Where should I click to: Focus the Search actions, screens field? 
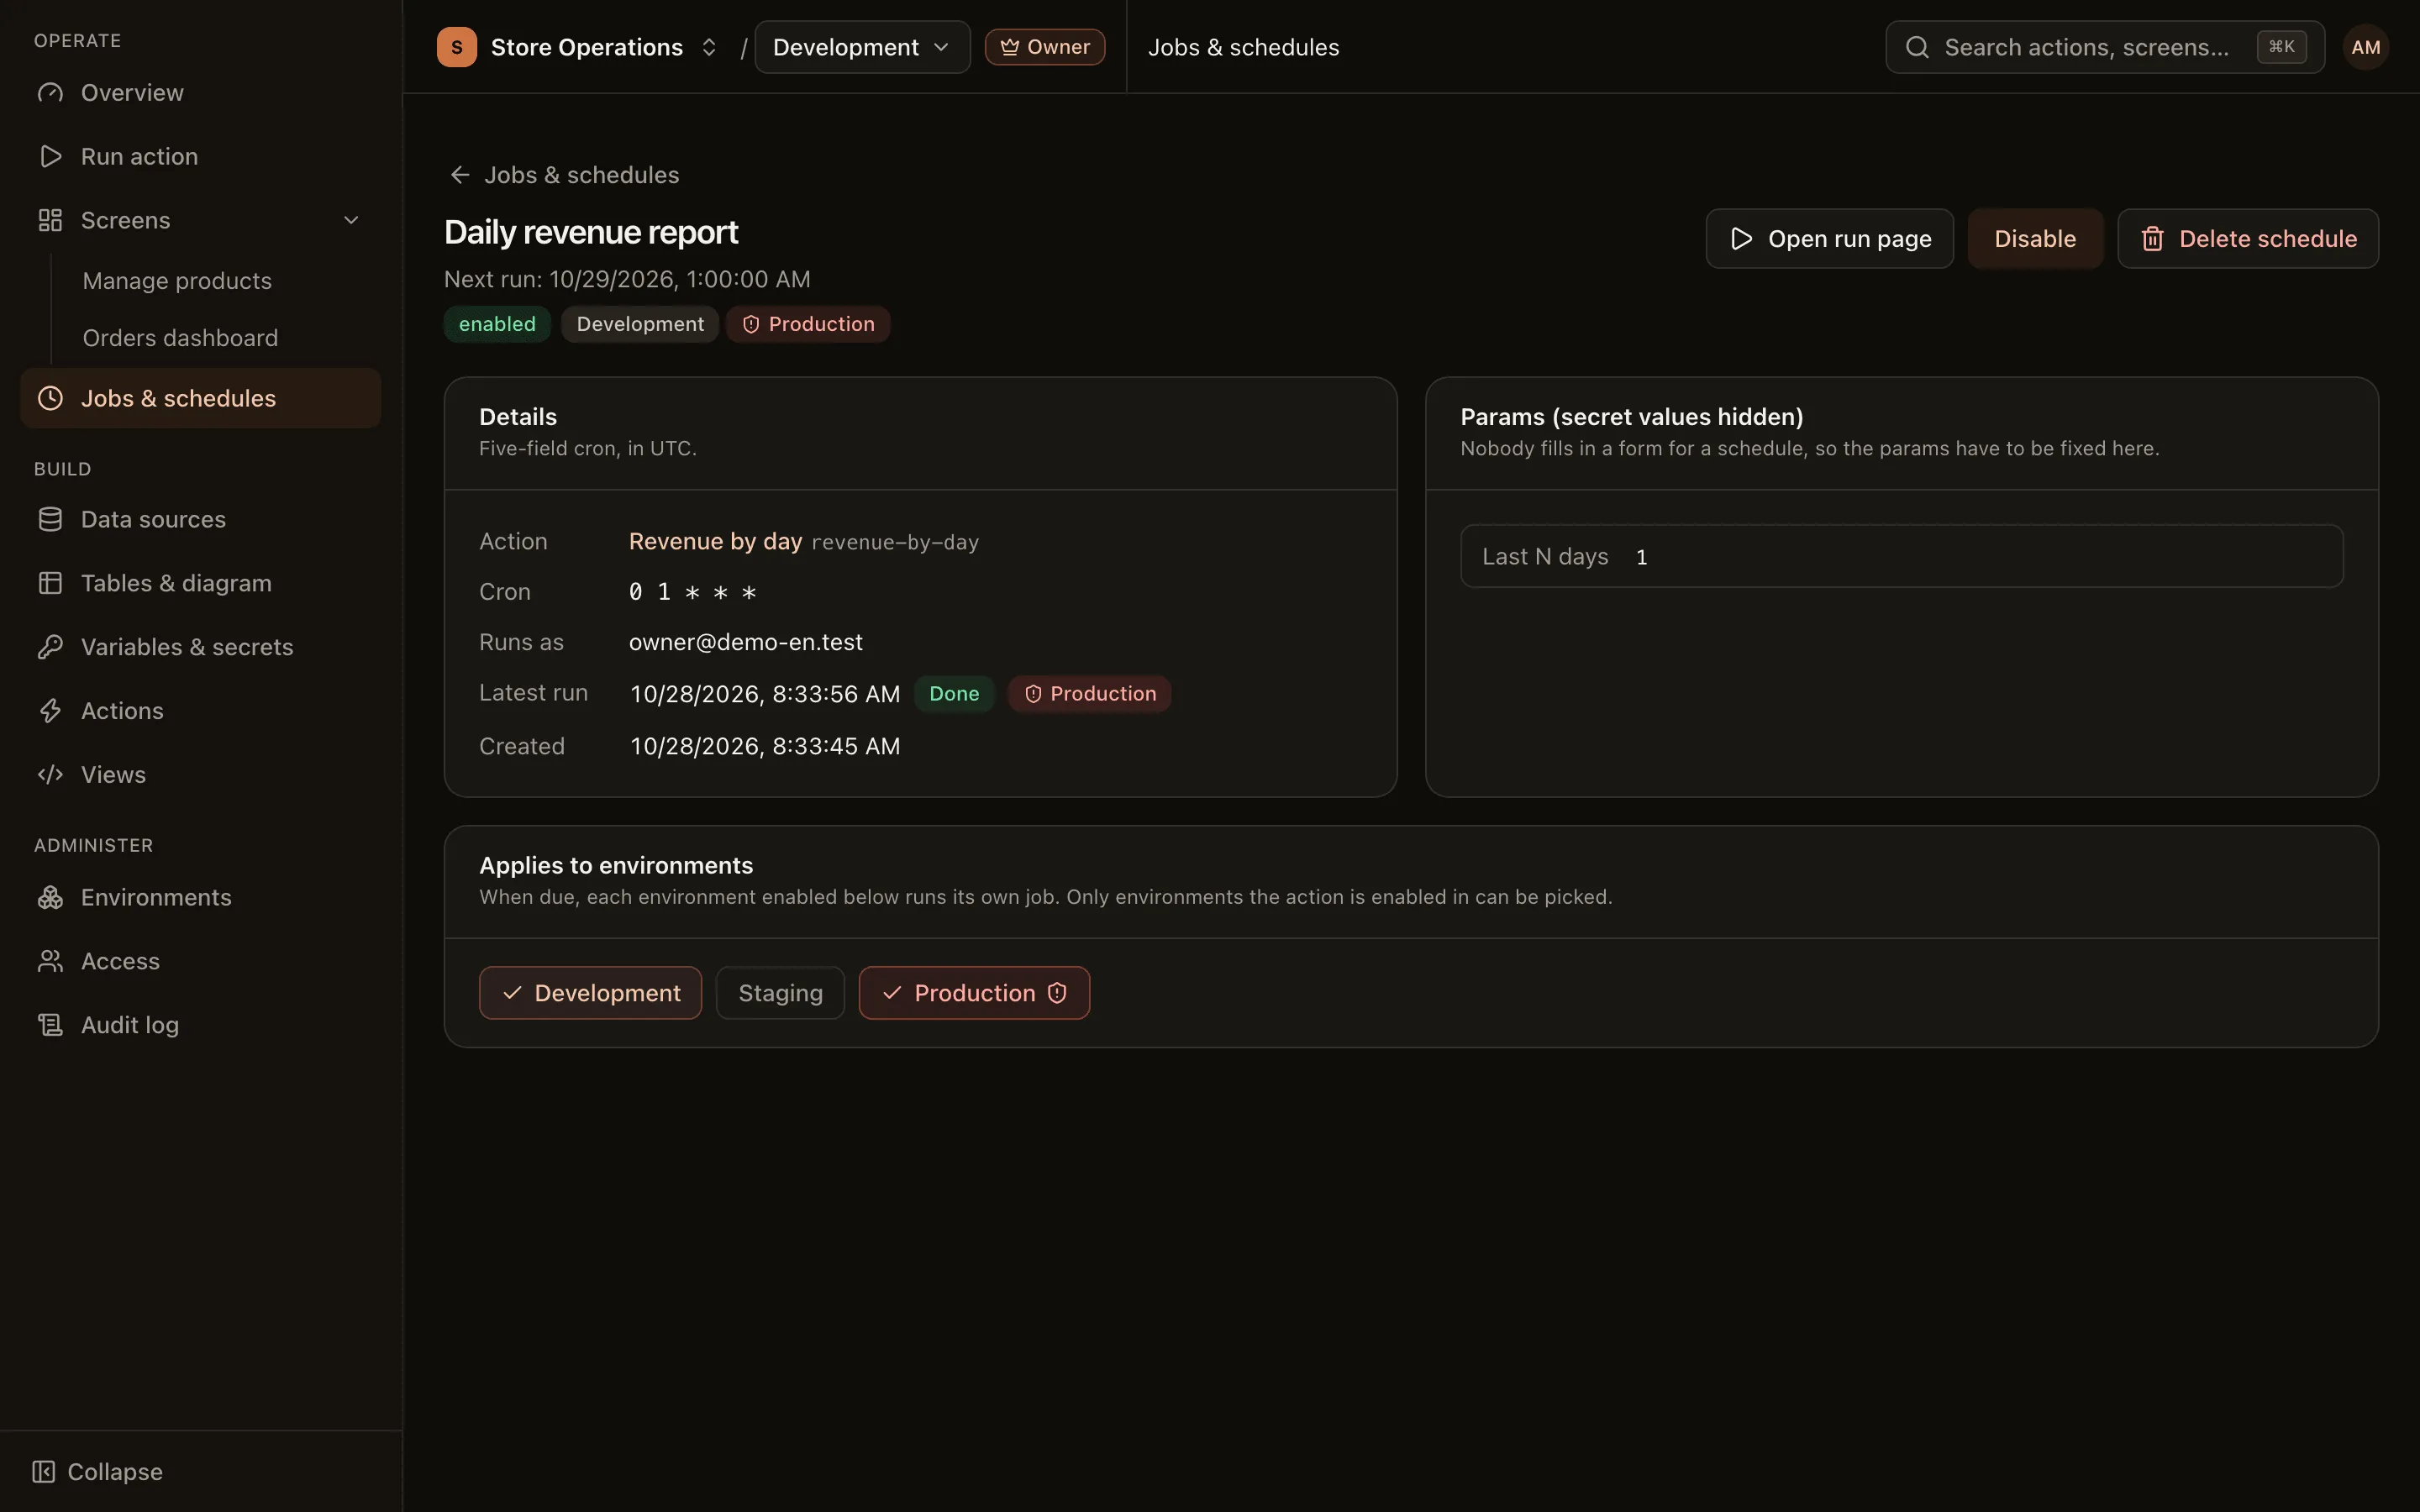tap(2105, 47)
